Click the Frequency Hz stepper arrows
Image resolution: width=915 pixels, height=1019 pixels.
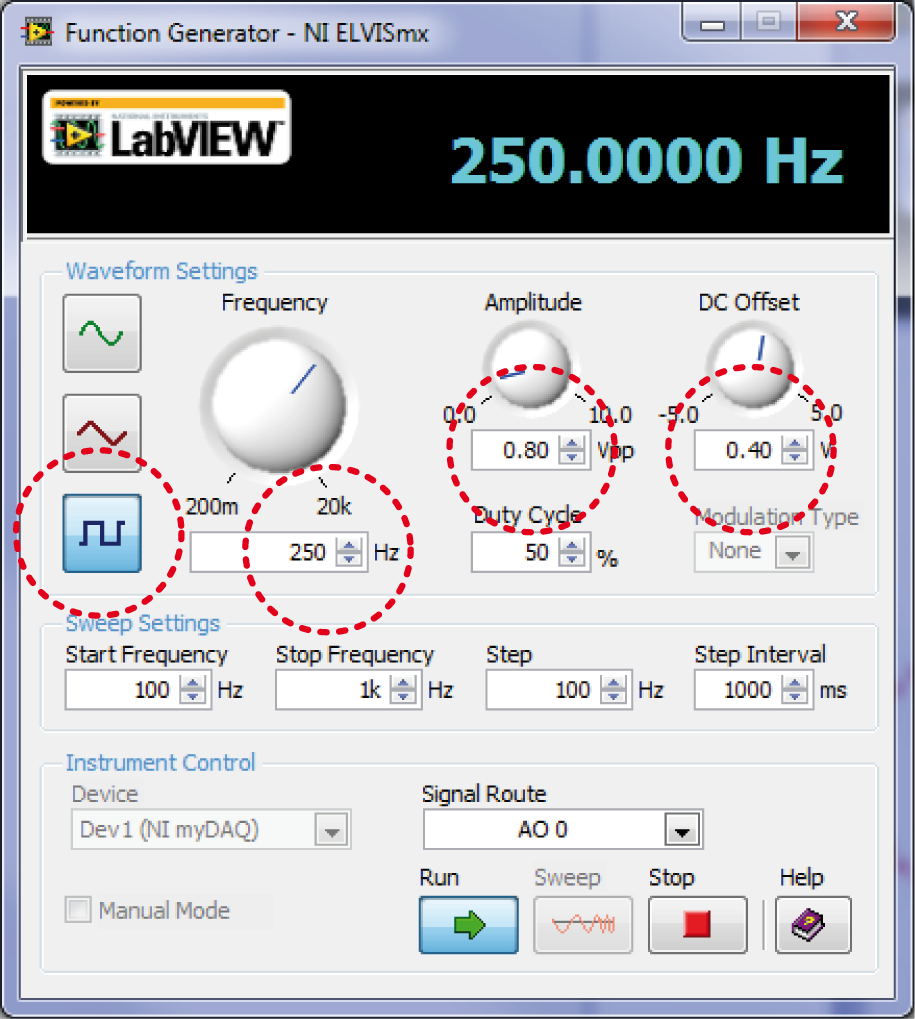point(349,552)
